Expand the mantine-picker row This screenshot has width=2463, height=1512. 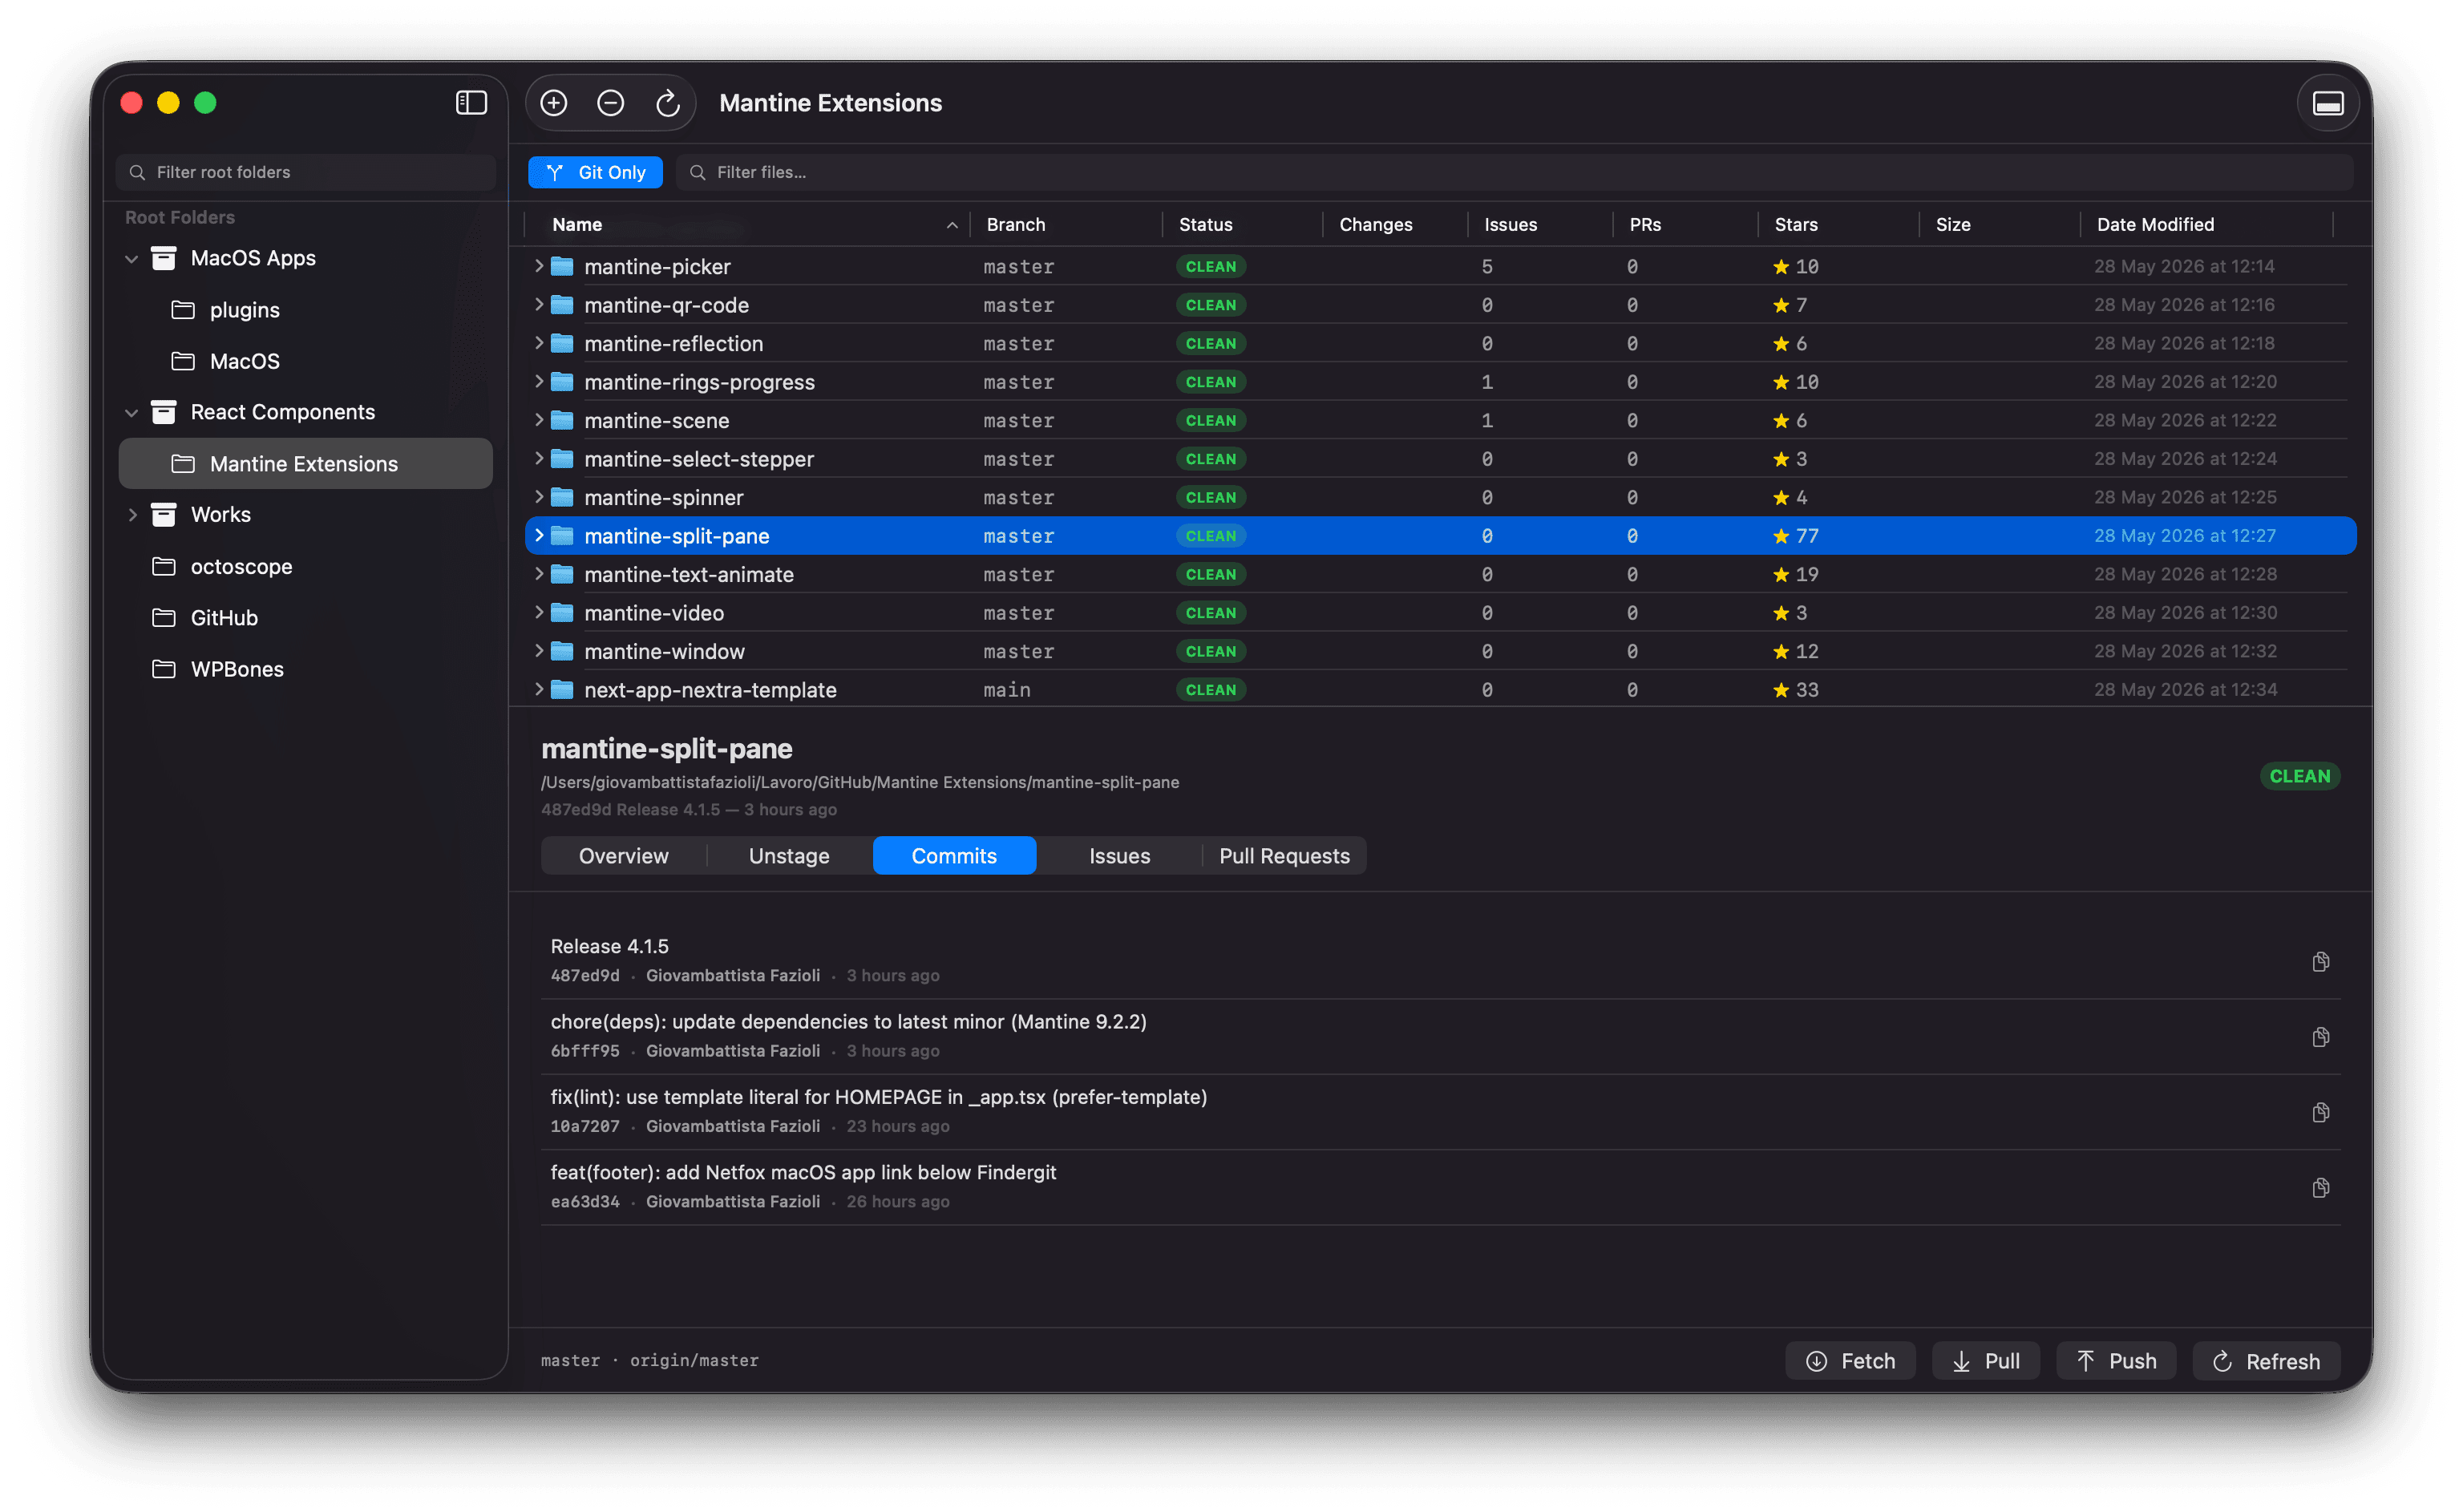tap(539, 266)
